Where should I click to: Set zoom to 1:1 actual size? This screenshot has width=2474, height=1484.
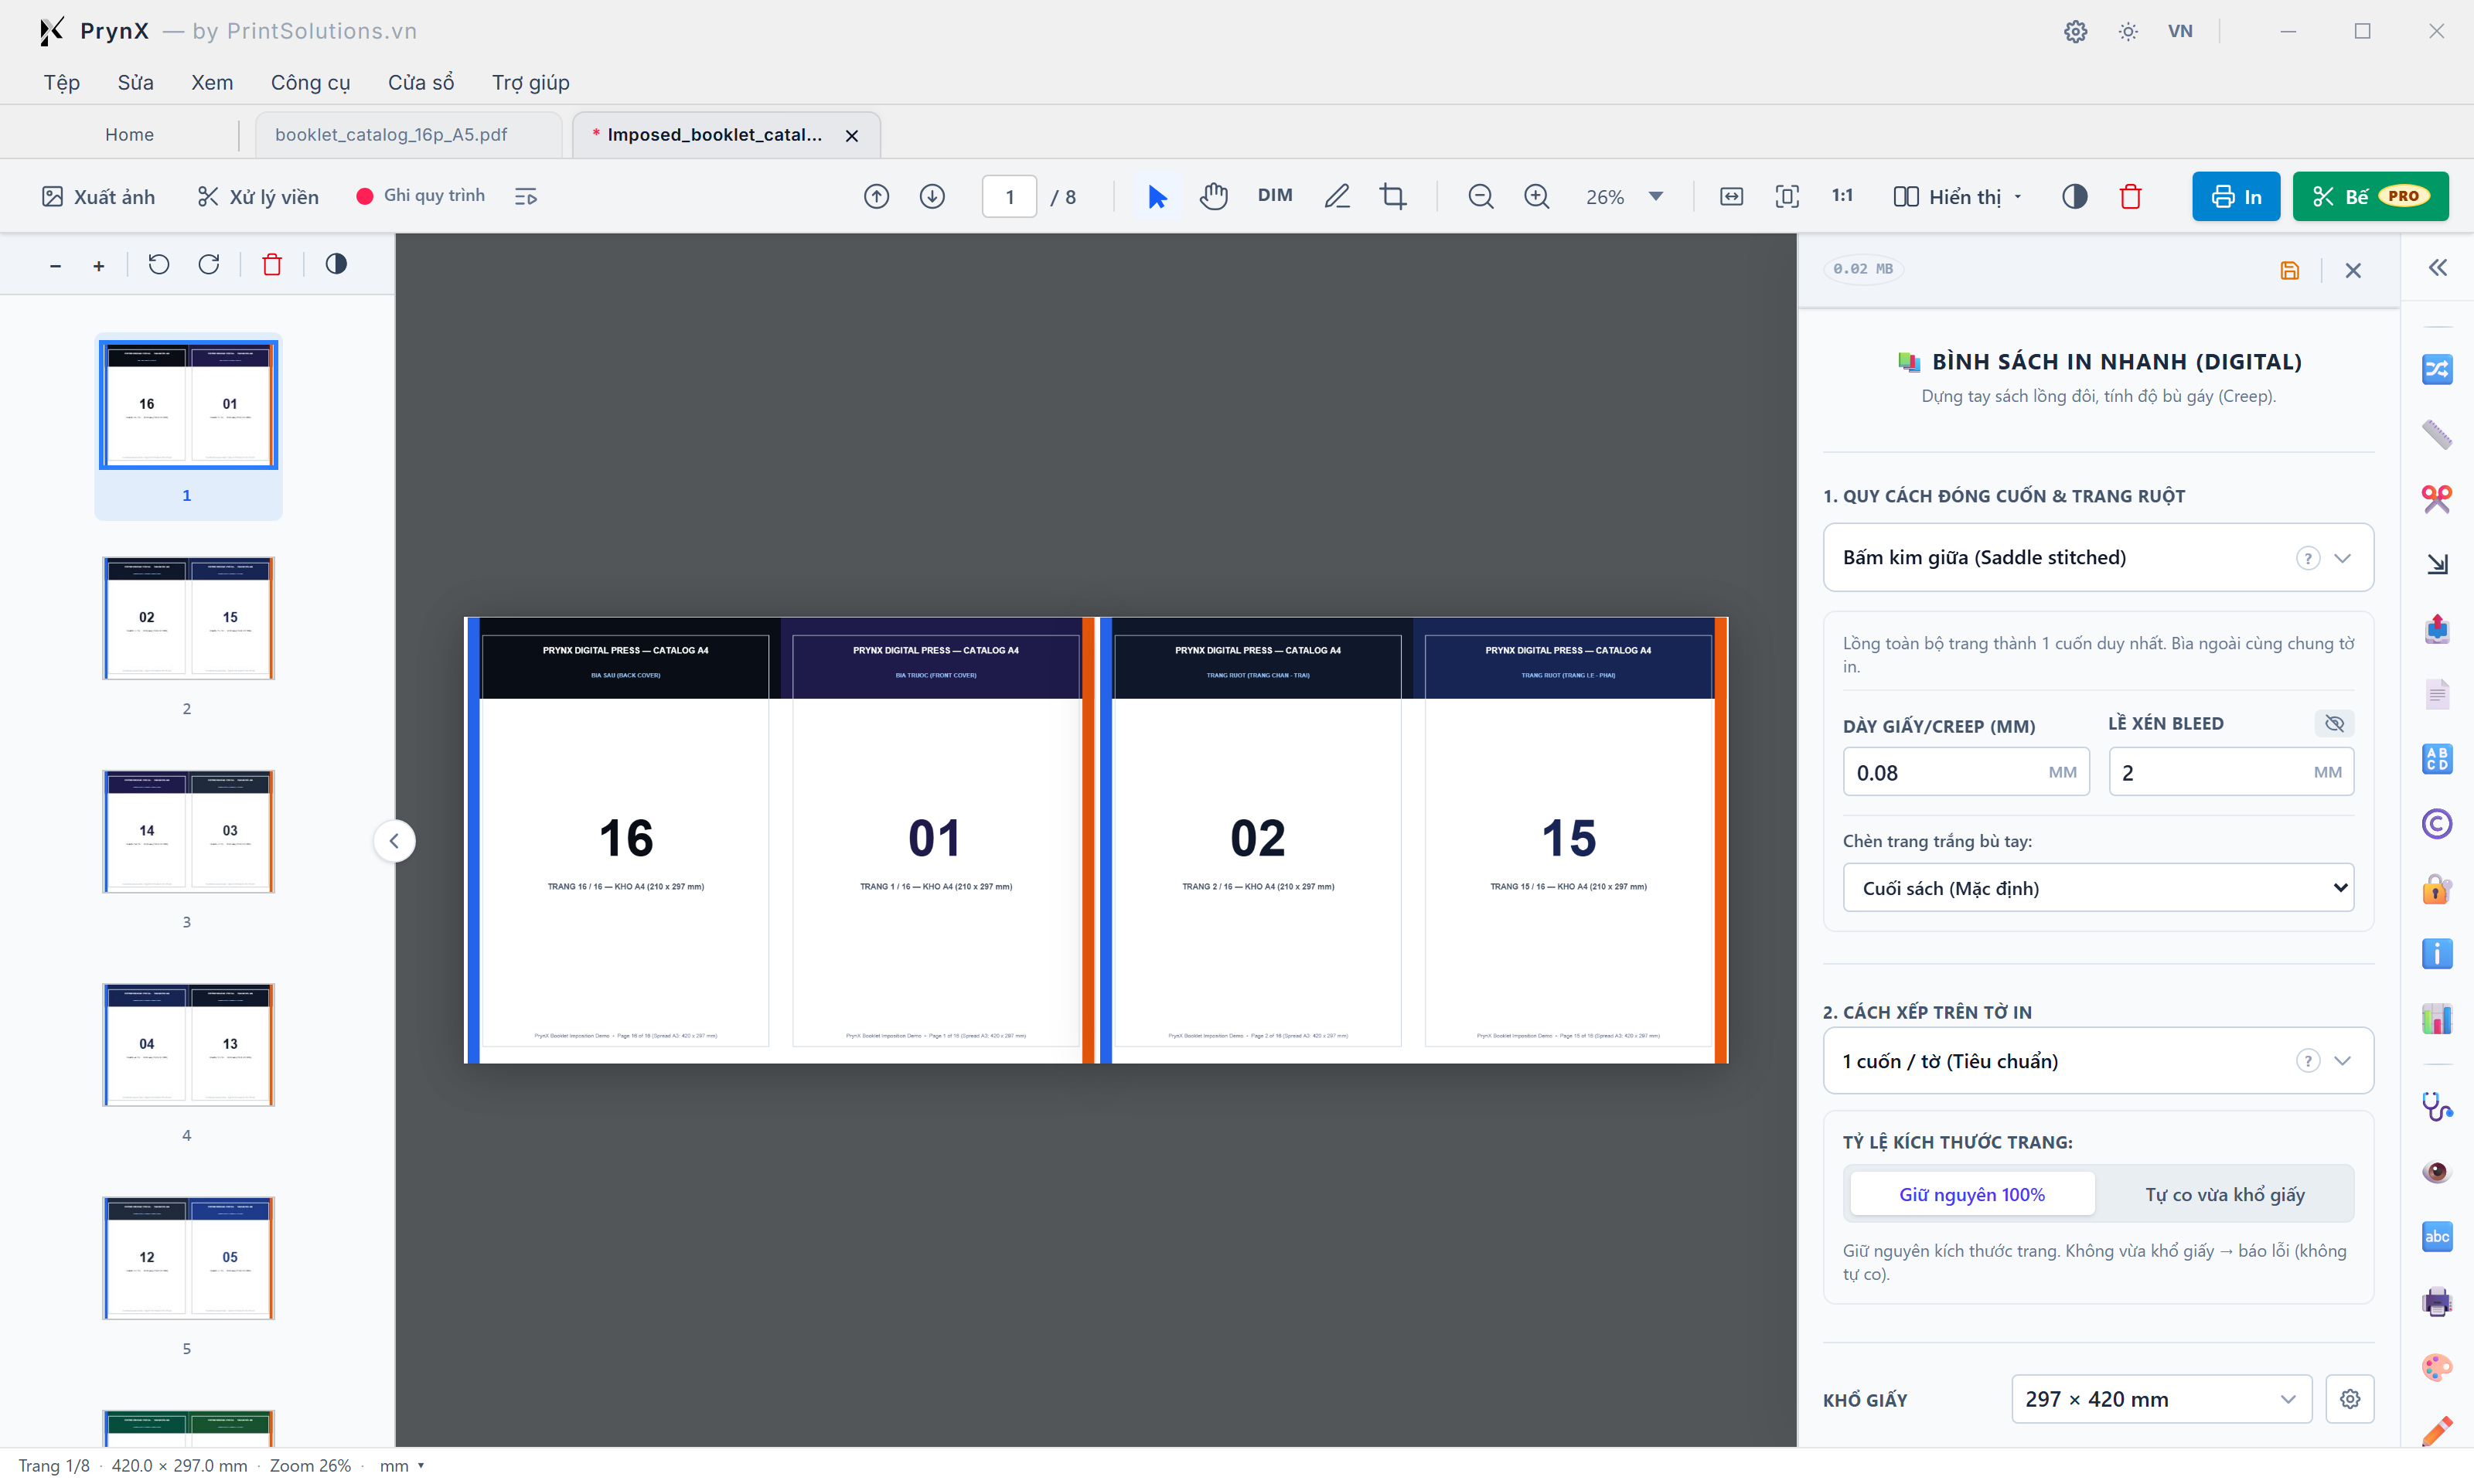(x=1842, y=196)
